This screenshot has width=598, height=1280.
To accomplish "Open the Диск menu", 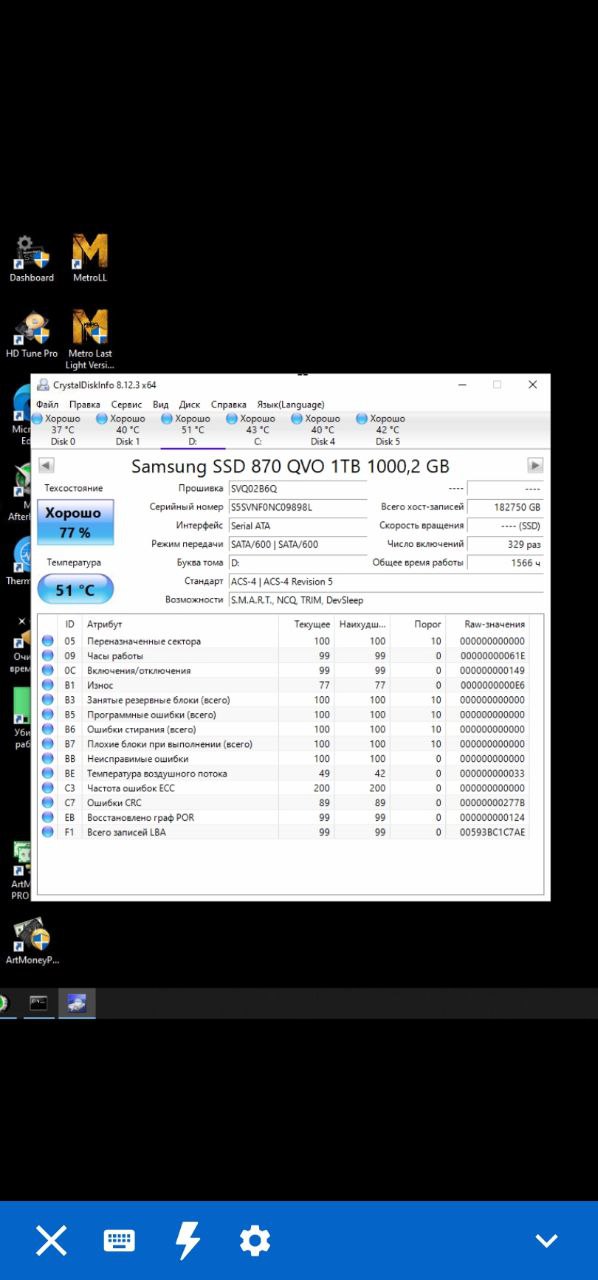I will pyautogui.click(x=190, y=405).
